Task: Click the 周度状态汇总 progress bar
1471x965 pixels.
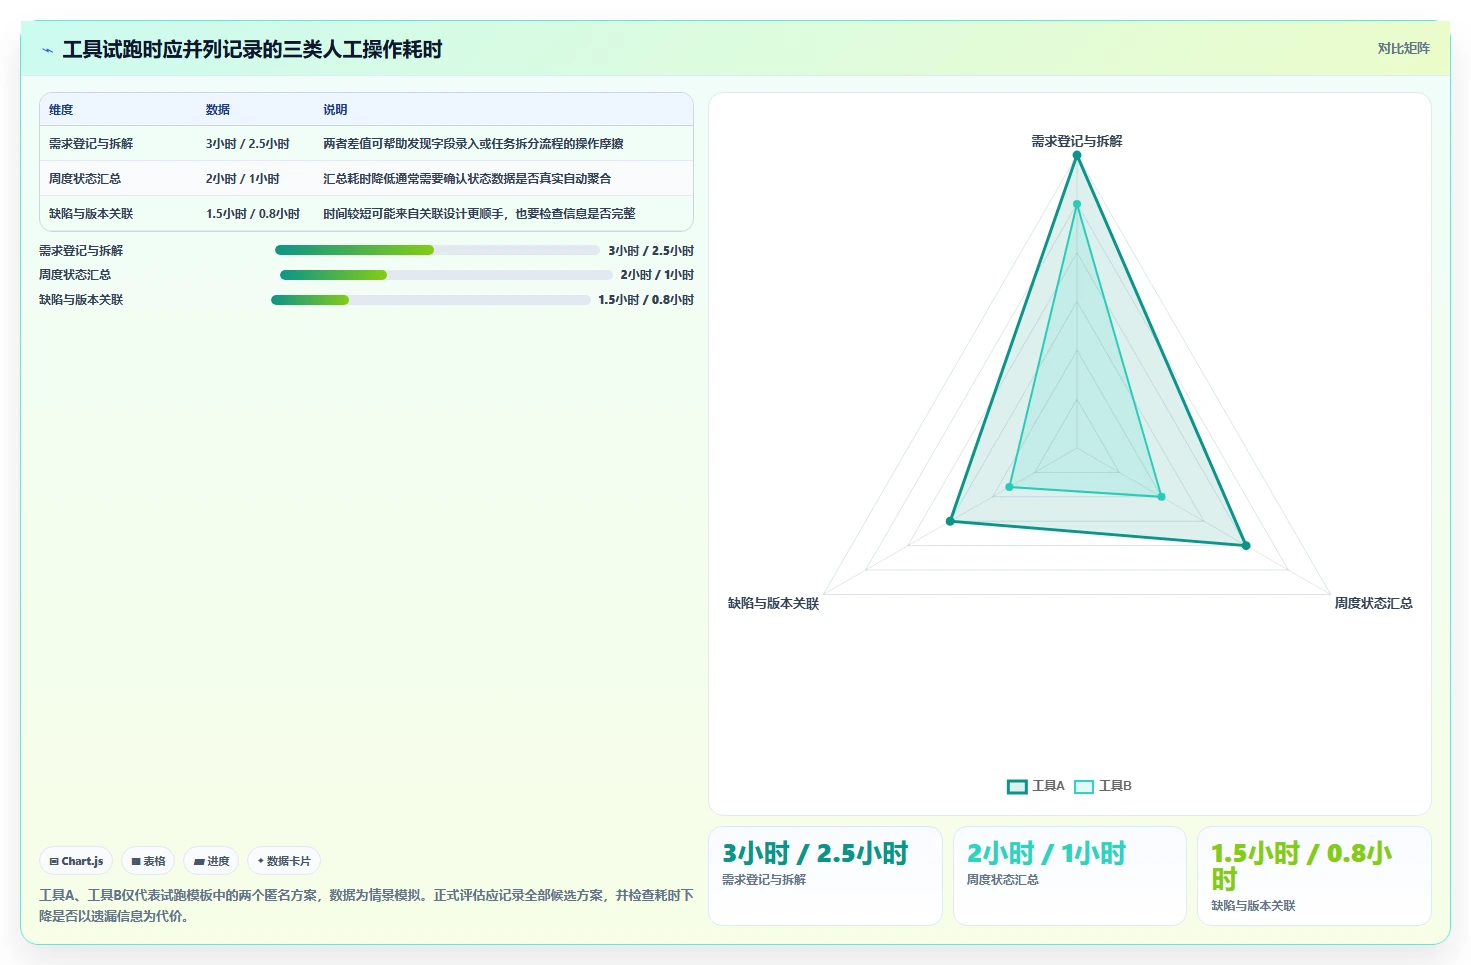Action: pyautogui.click(x=446, y=275)
